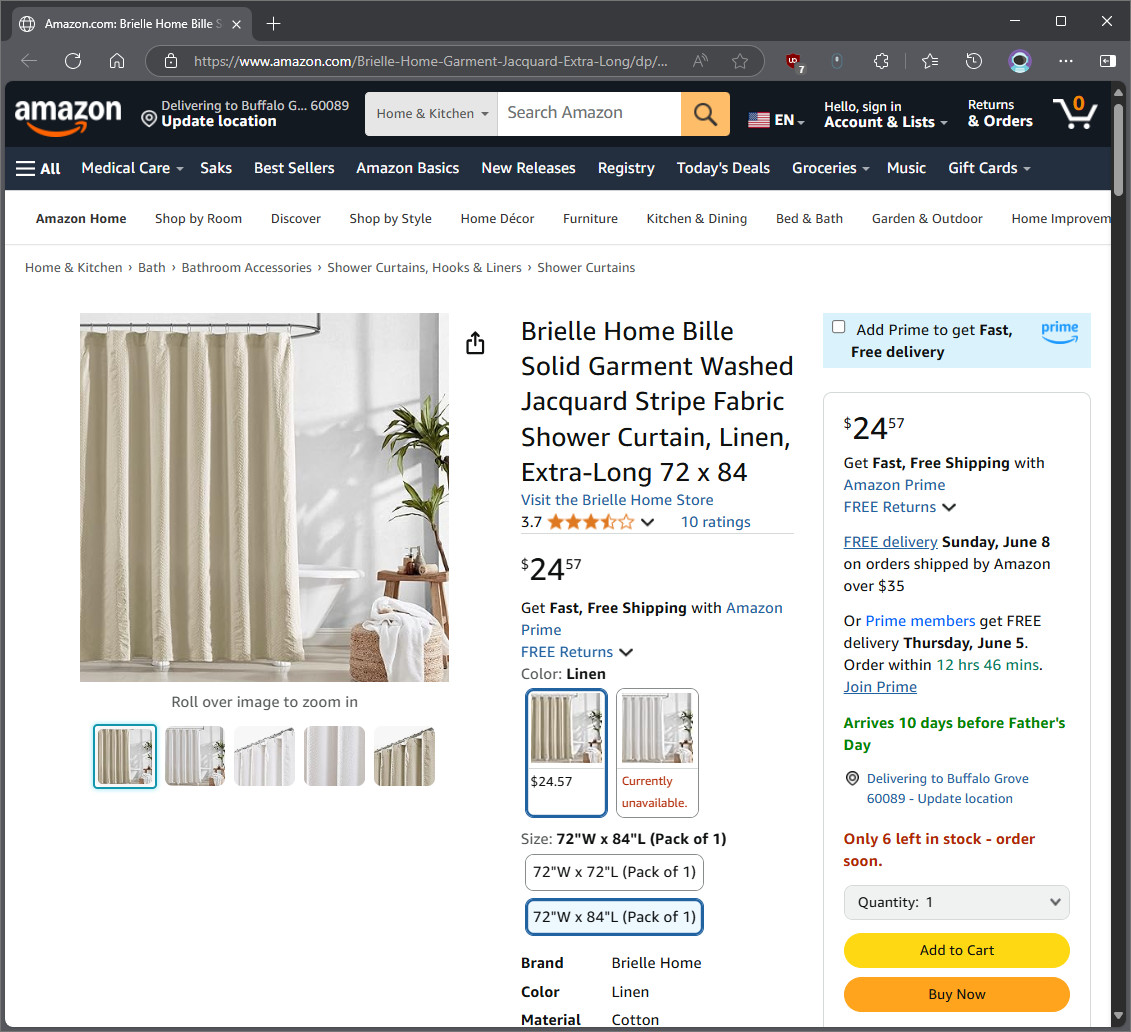Click the browser home icon
This screenshot has width=1131, height=1032.
pos(117,61)
